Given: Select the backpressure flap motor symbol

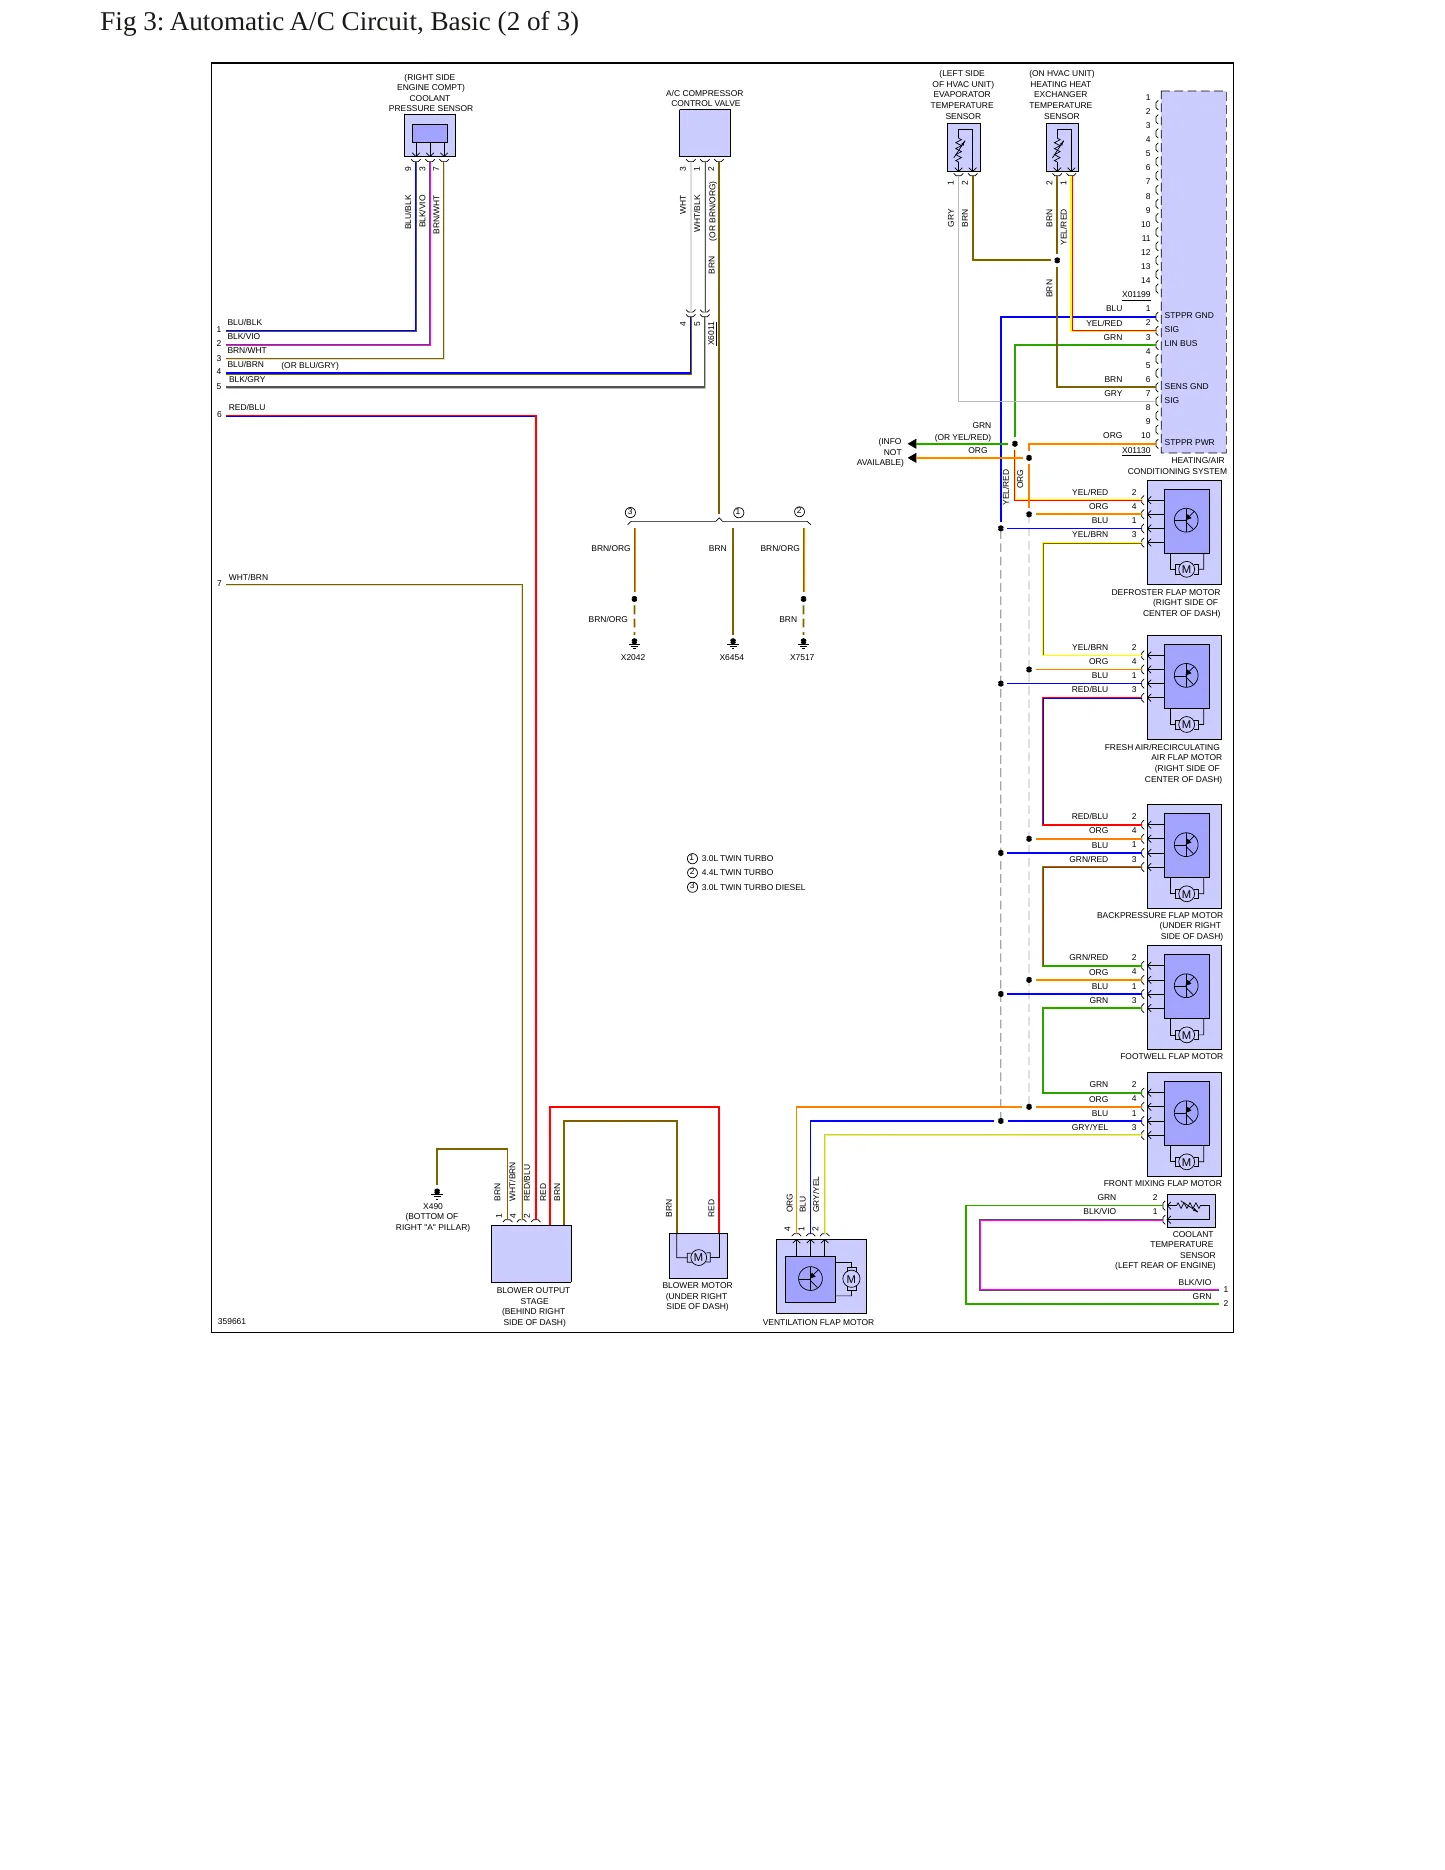Looking at the screenshot, I should (1184, 856).
